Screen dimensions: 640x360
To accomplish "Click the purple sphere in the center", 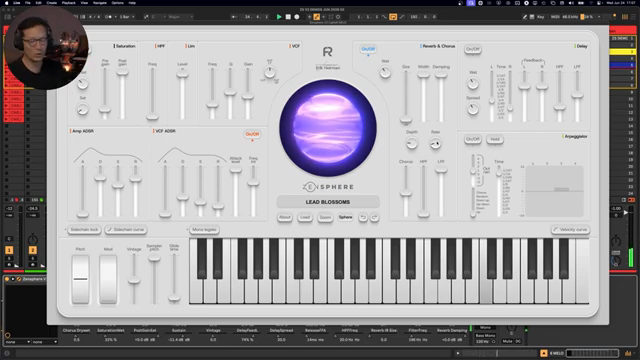I will pyautogui.click(x=328, y=128).
